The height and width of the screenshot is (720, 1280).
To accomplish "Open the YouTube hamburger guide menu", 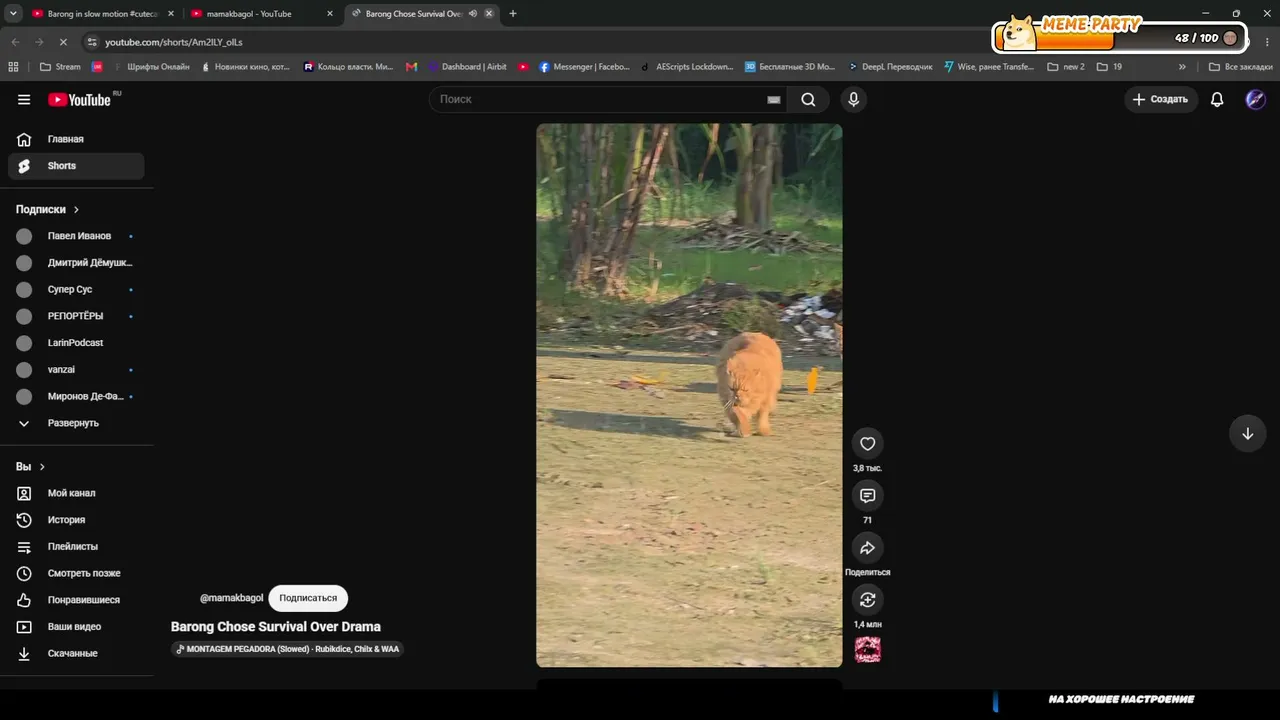I will click(x=24, y=99).
